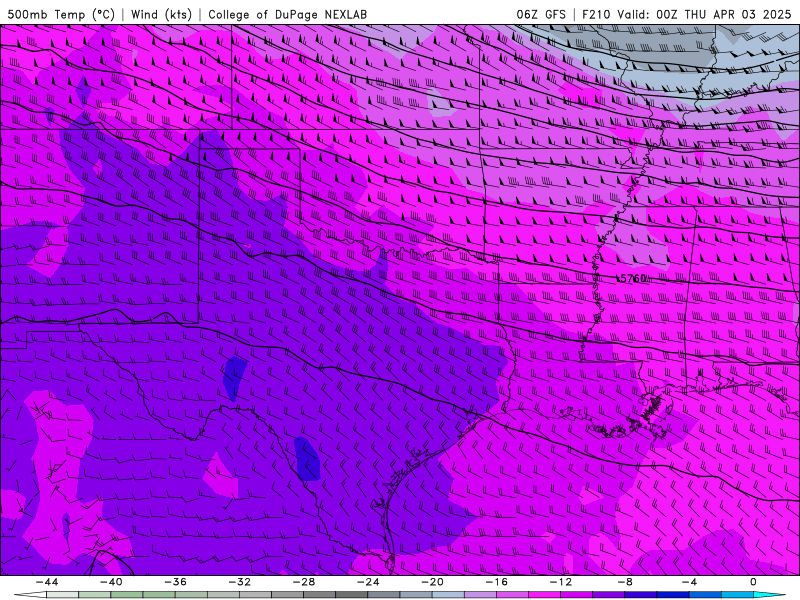Click the -40 legend value
The width and height of the screenshot is (800, 600).
pos(111,582)
